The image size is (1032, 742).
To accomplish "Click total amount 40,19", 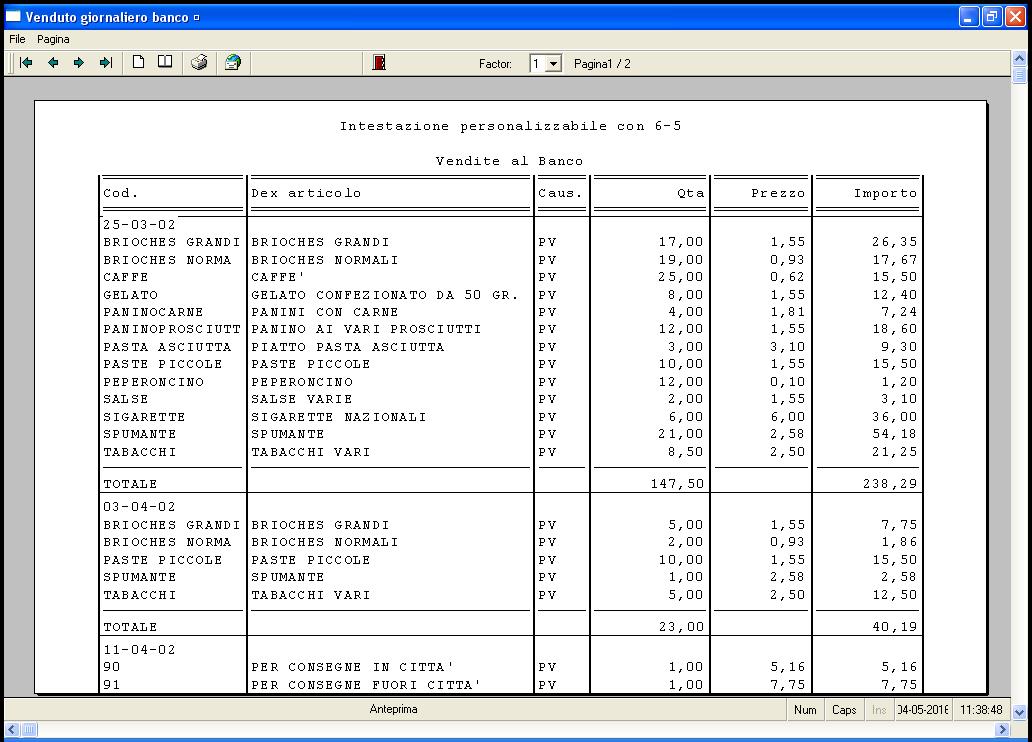I will pyautogui.click(x=894, y=627).
